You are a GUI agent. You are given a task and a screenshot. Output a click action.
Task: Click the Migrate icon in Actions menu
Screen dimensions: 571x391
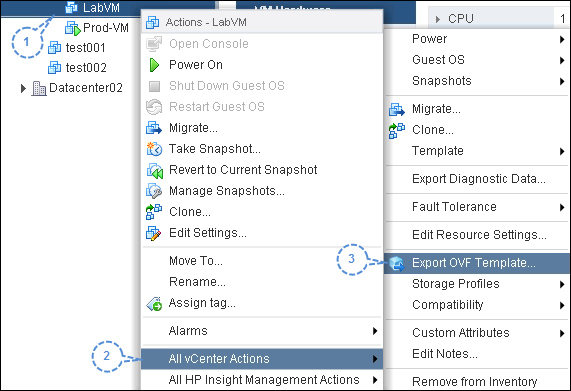154,128
